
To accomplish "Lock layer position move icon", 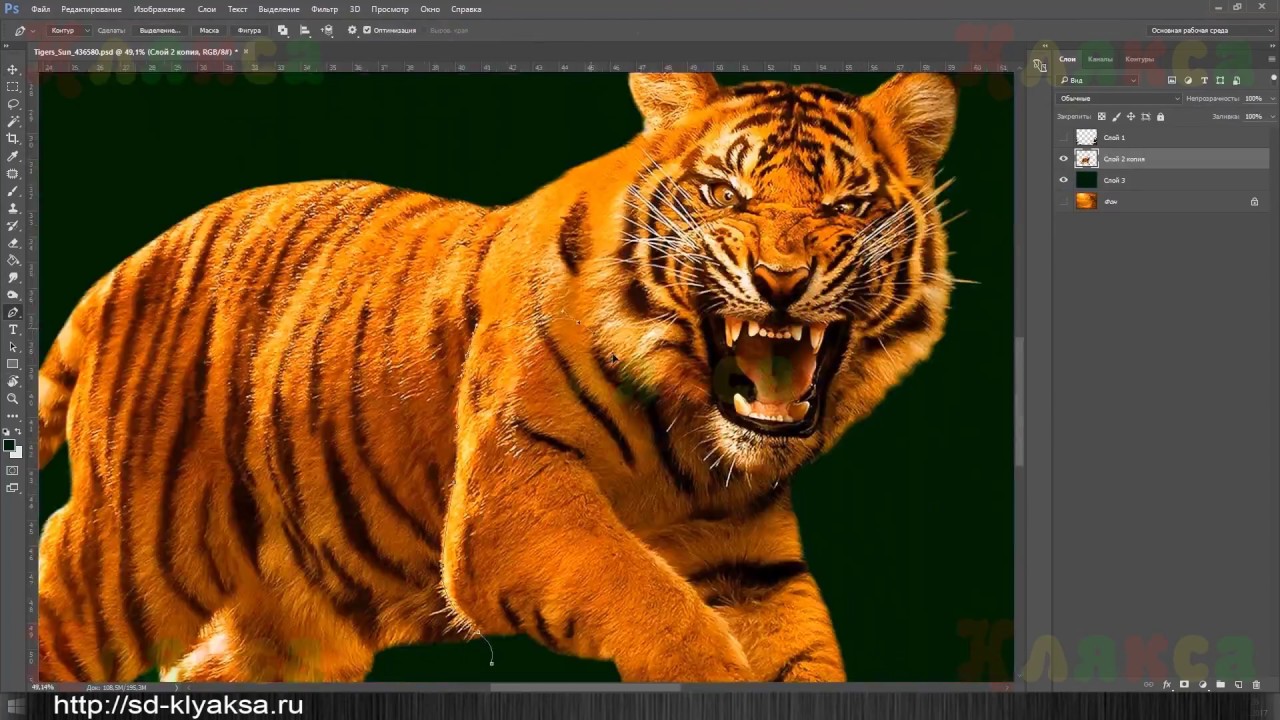I will (x=1131, y=117).
